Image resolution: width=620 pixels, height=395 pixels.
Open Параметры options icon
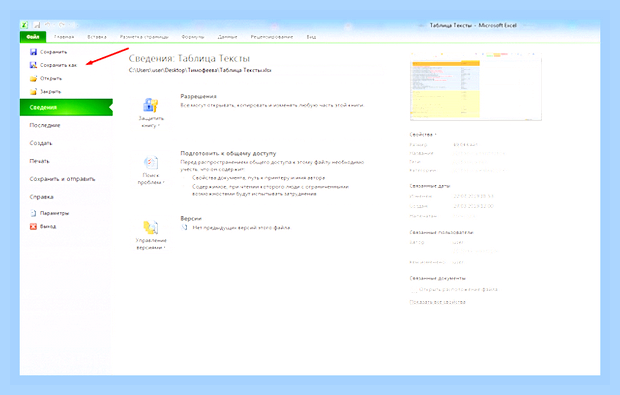[34, 213]
